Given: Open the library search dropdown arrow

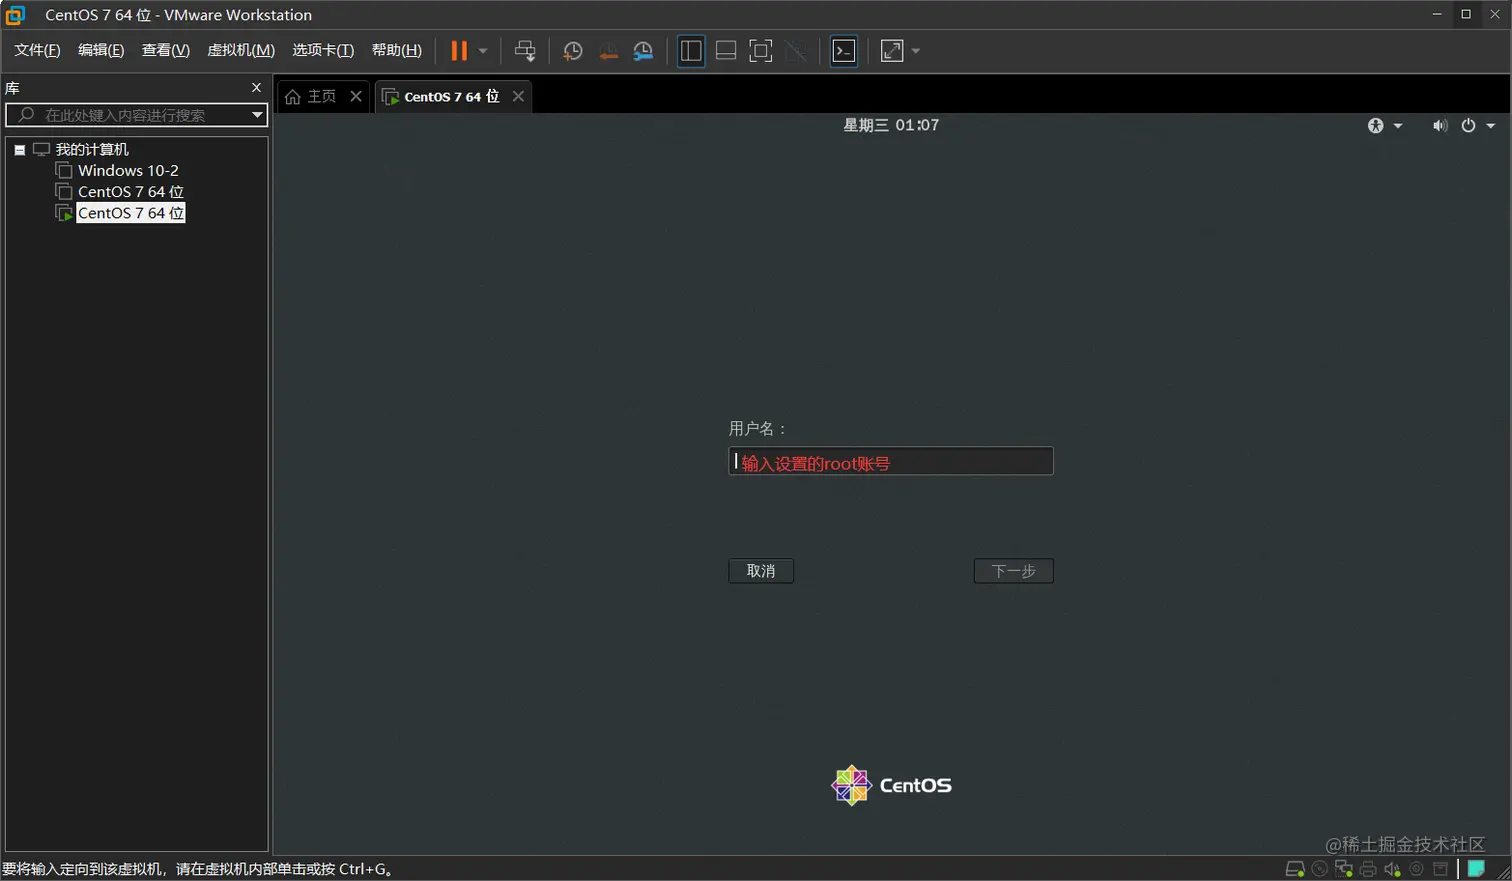Looking at the screenshot, I should tap(257, 115).
